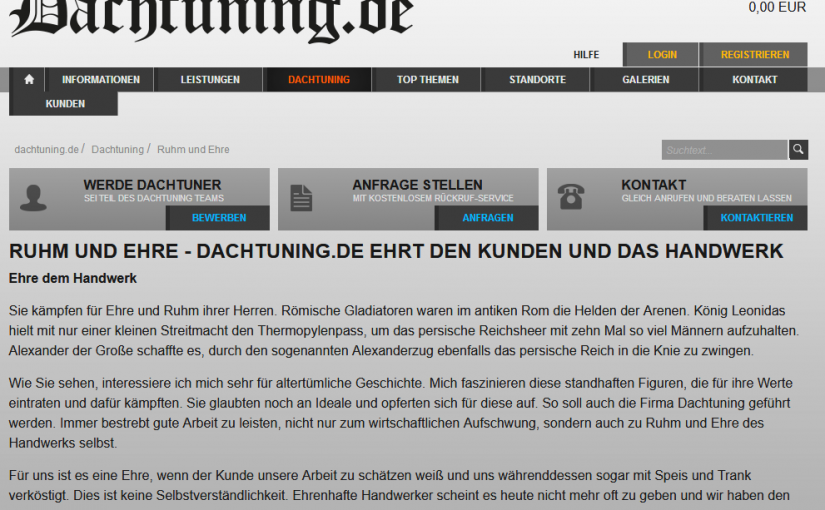Open the Leistungen menu
825x510 pixels.
pyautogui.click(x=210, y=79)
